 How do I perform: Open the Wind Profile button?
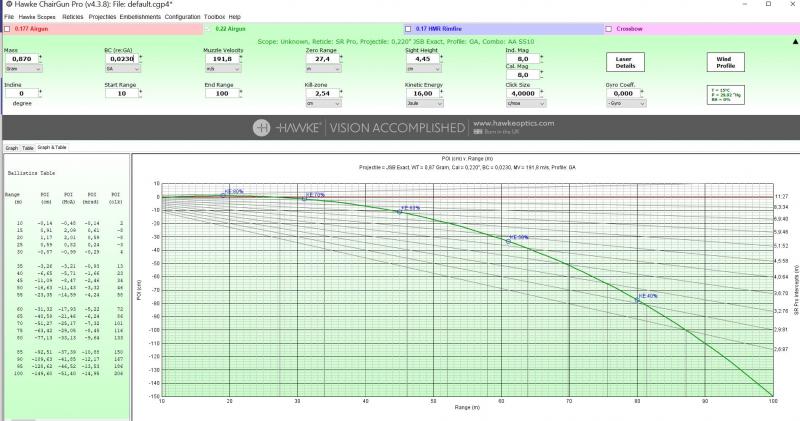tap(725, 62)
